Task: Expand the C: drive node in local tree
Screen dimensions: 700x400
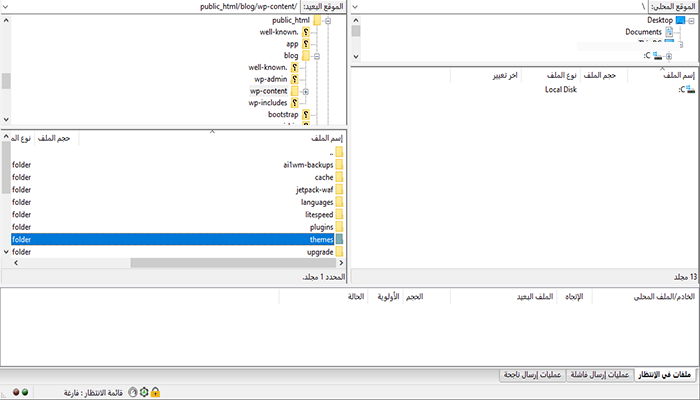Action: tap(668, 56)
